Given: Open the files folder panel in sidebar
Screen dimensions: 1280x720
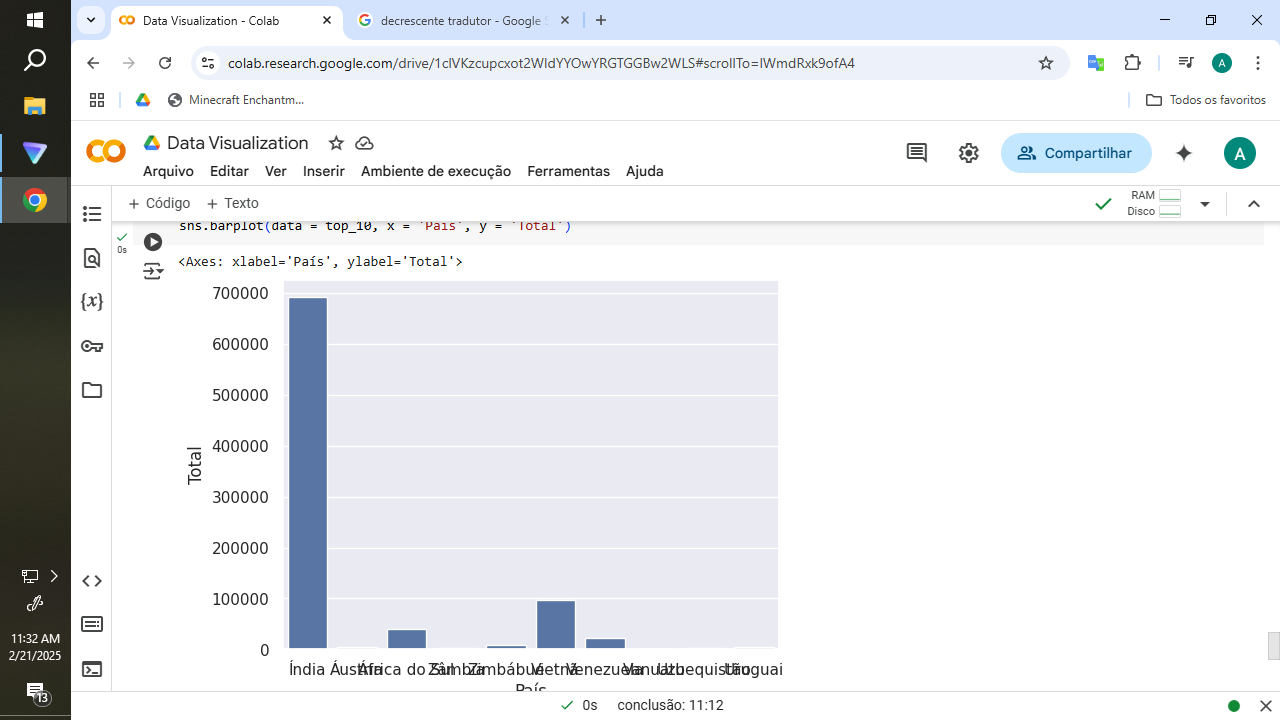Looking at the screenshot, I should (x=92, y=390).
